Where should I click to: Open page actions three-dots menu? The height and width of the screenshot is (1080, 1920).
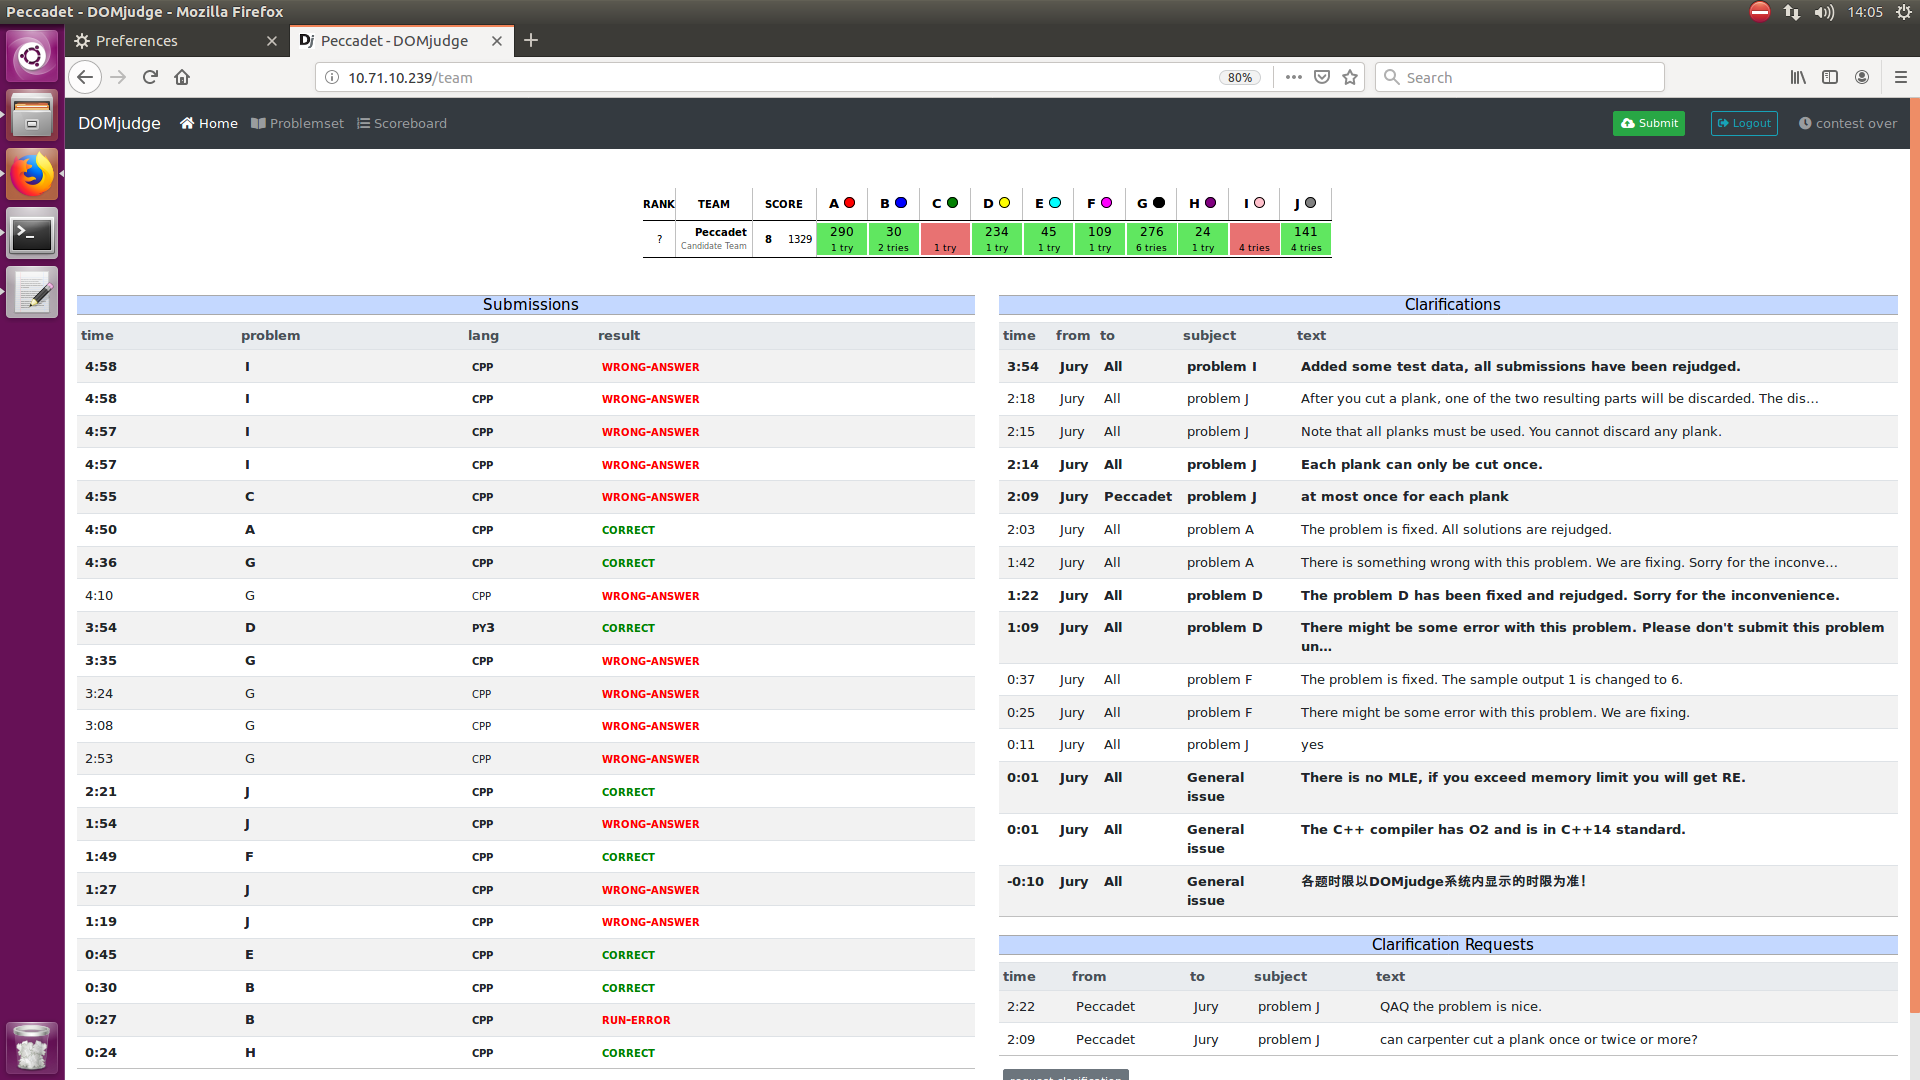(x=1293, y=77)
